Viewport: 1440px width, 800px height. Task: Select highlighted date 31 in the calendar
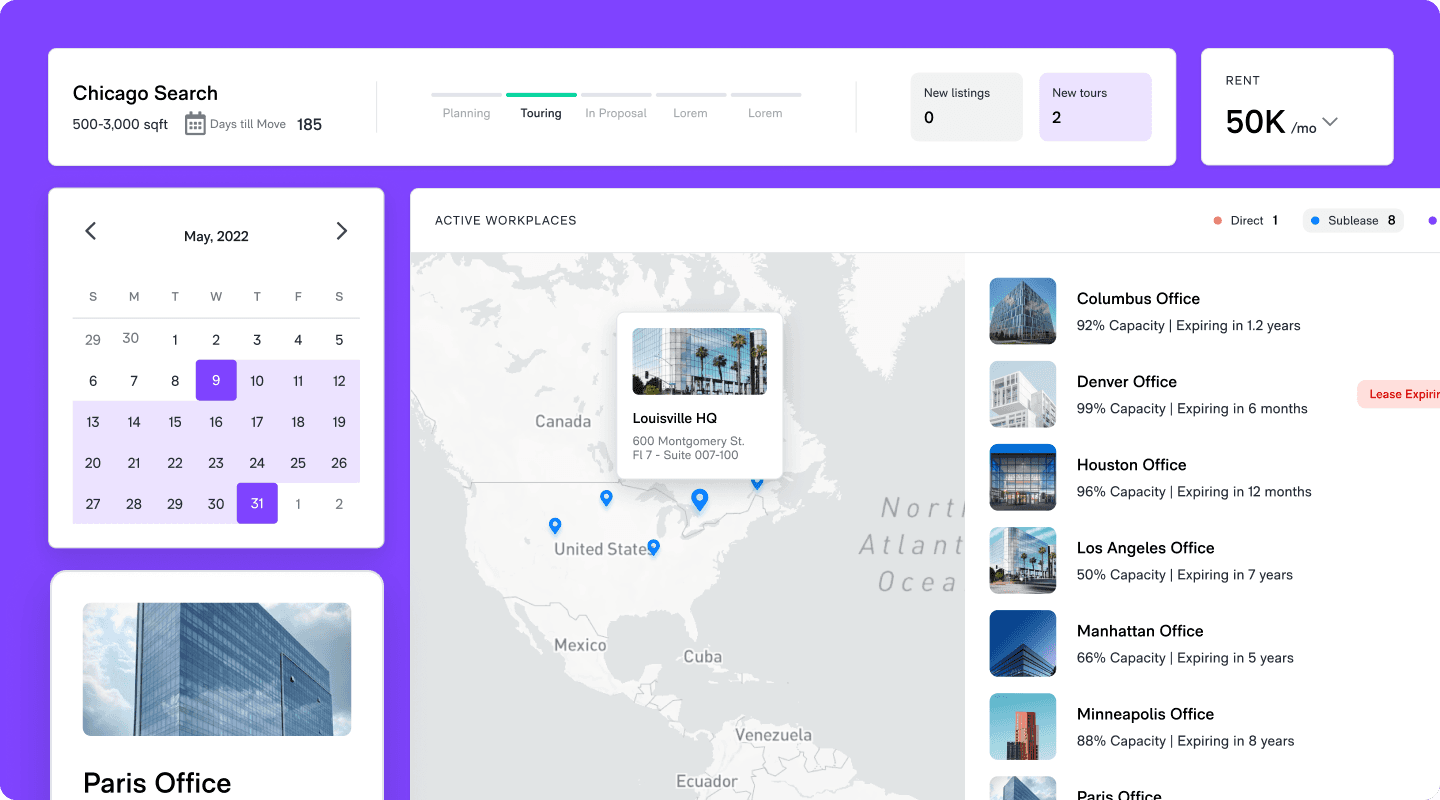(257, 503)
